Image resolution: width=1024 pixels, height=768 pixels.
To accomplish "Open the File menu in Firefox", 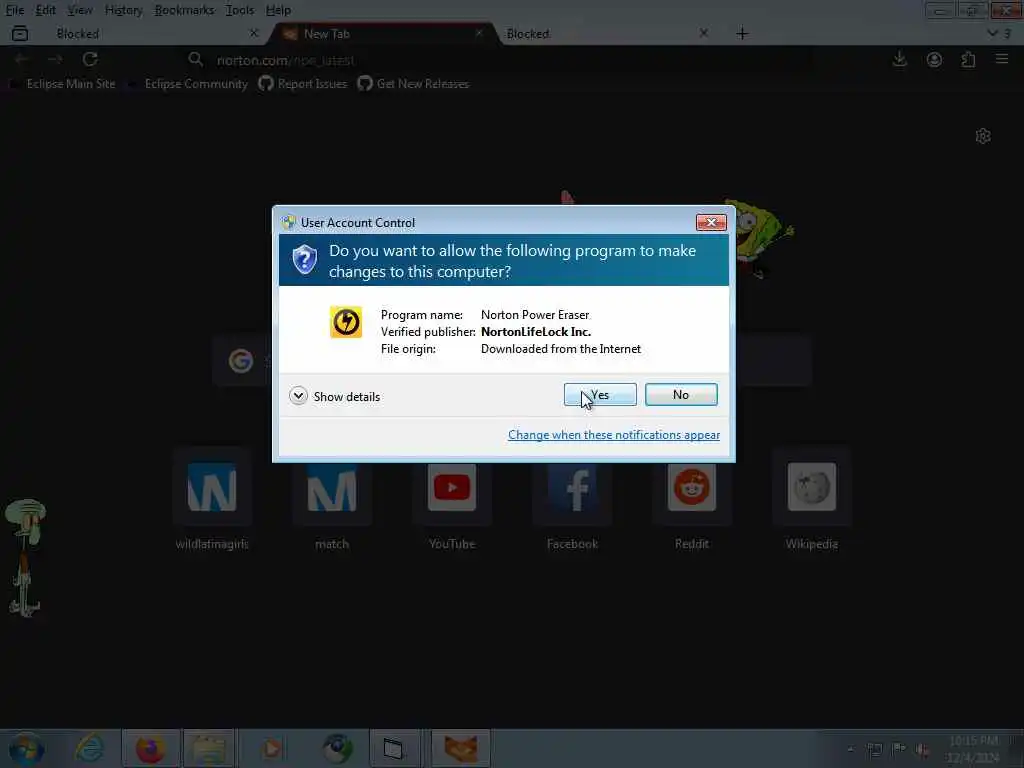I will pos(14,10).
